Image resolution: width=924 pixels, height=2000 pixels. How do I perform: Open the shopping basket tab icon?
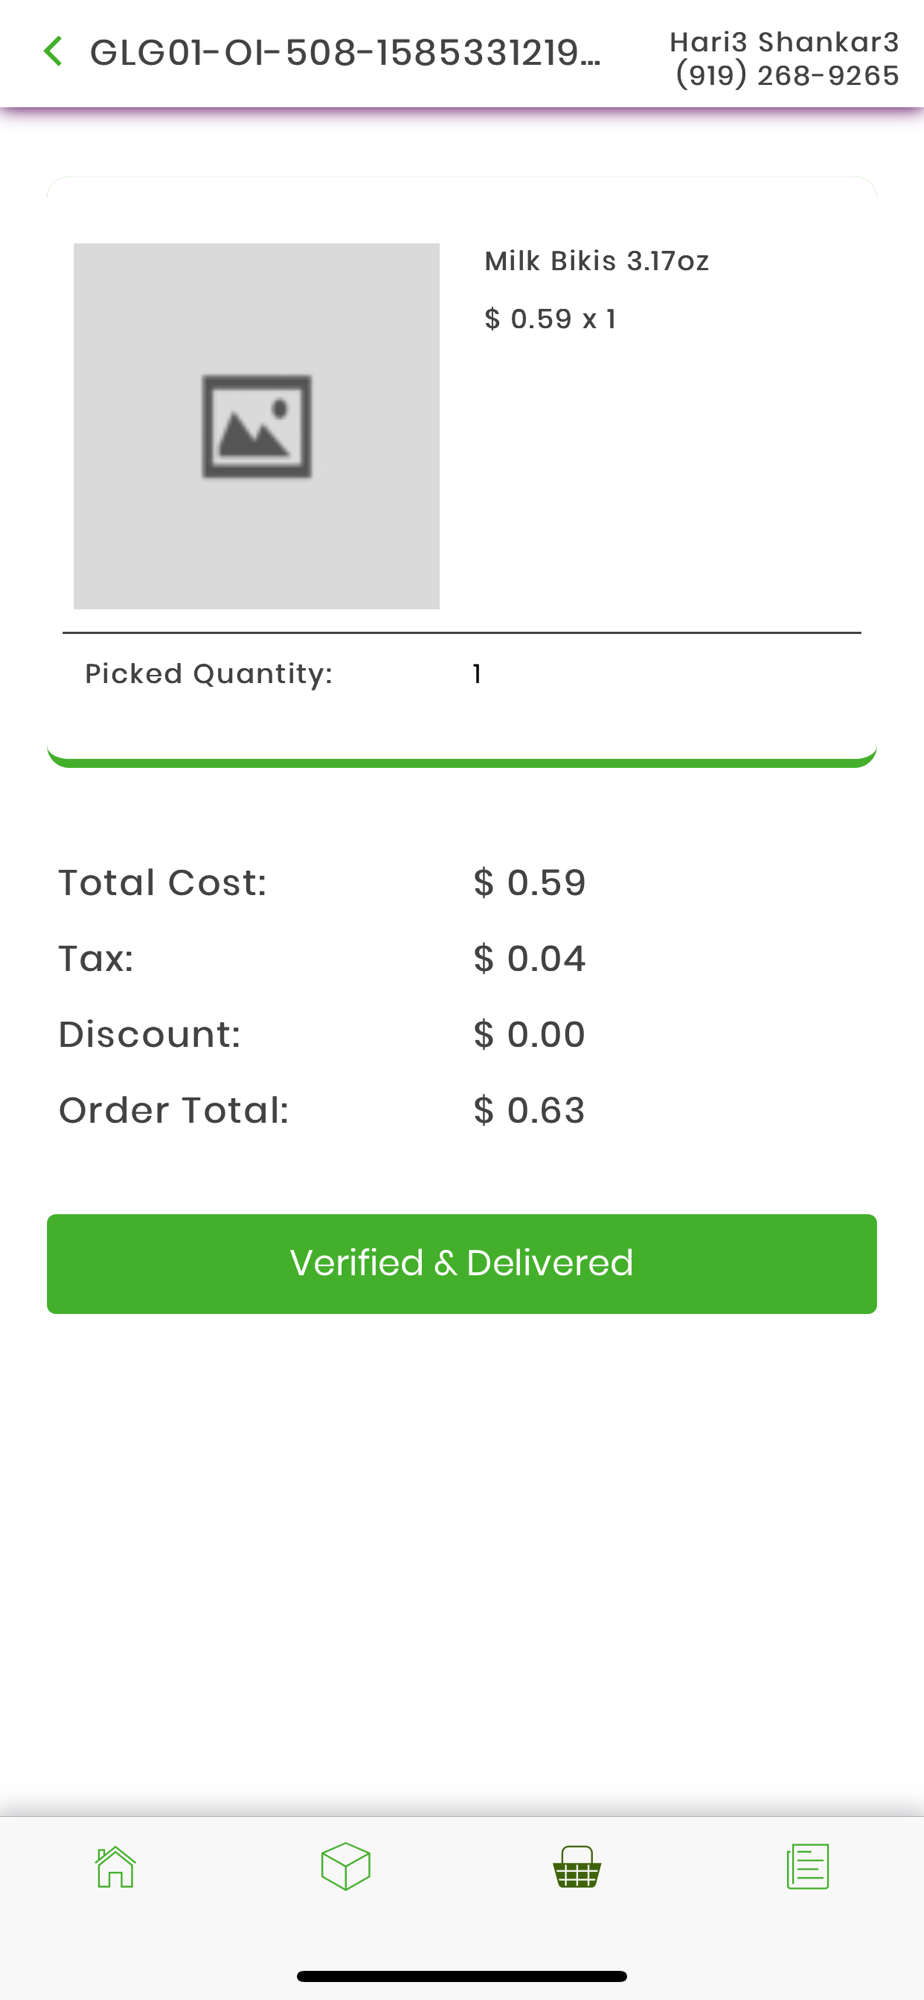click(577, 1866)
